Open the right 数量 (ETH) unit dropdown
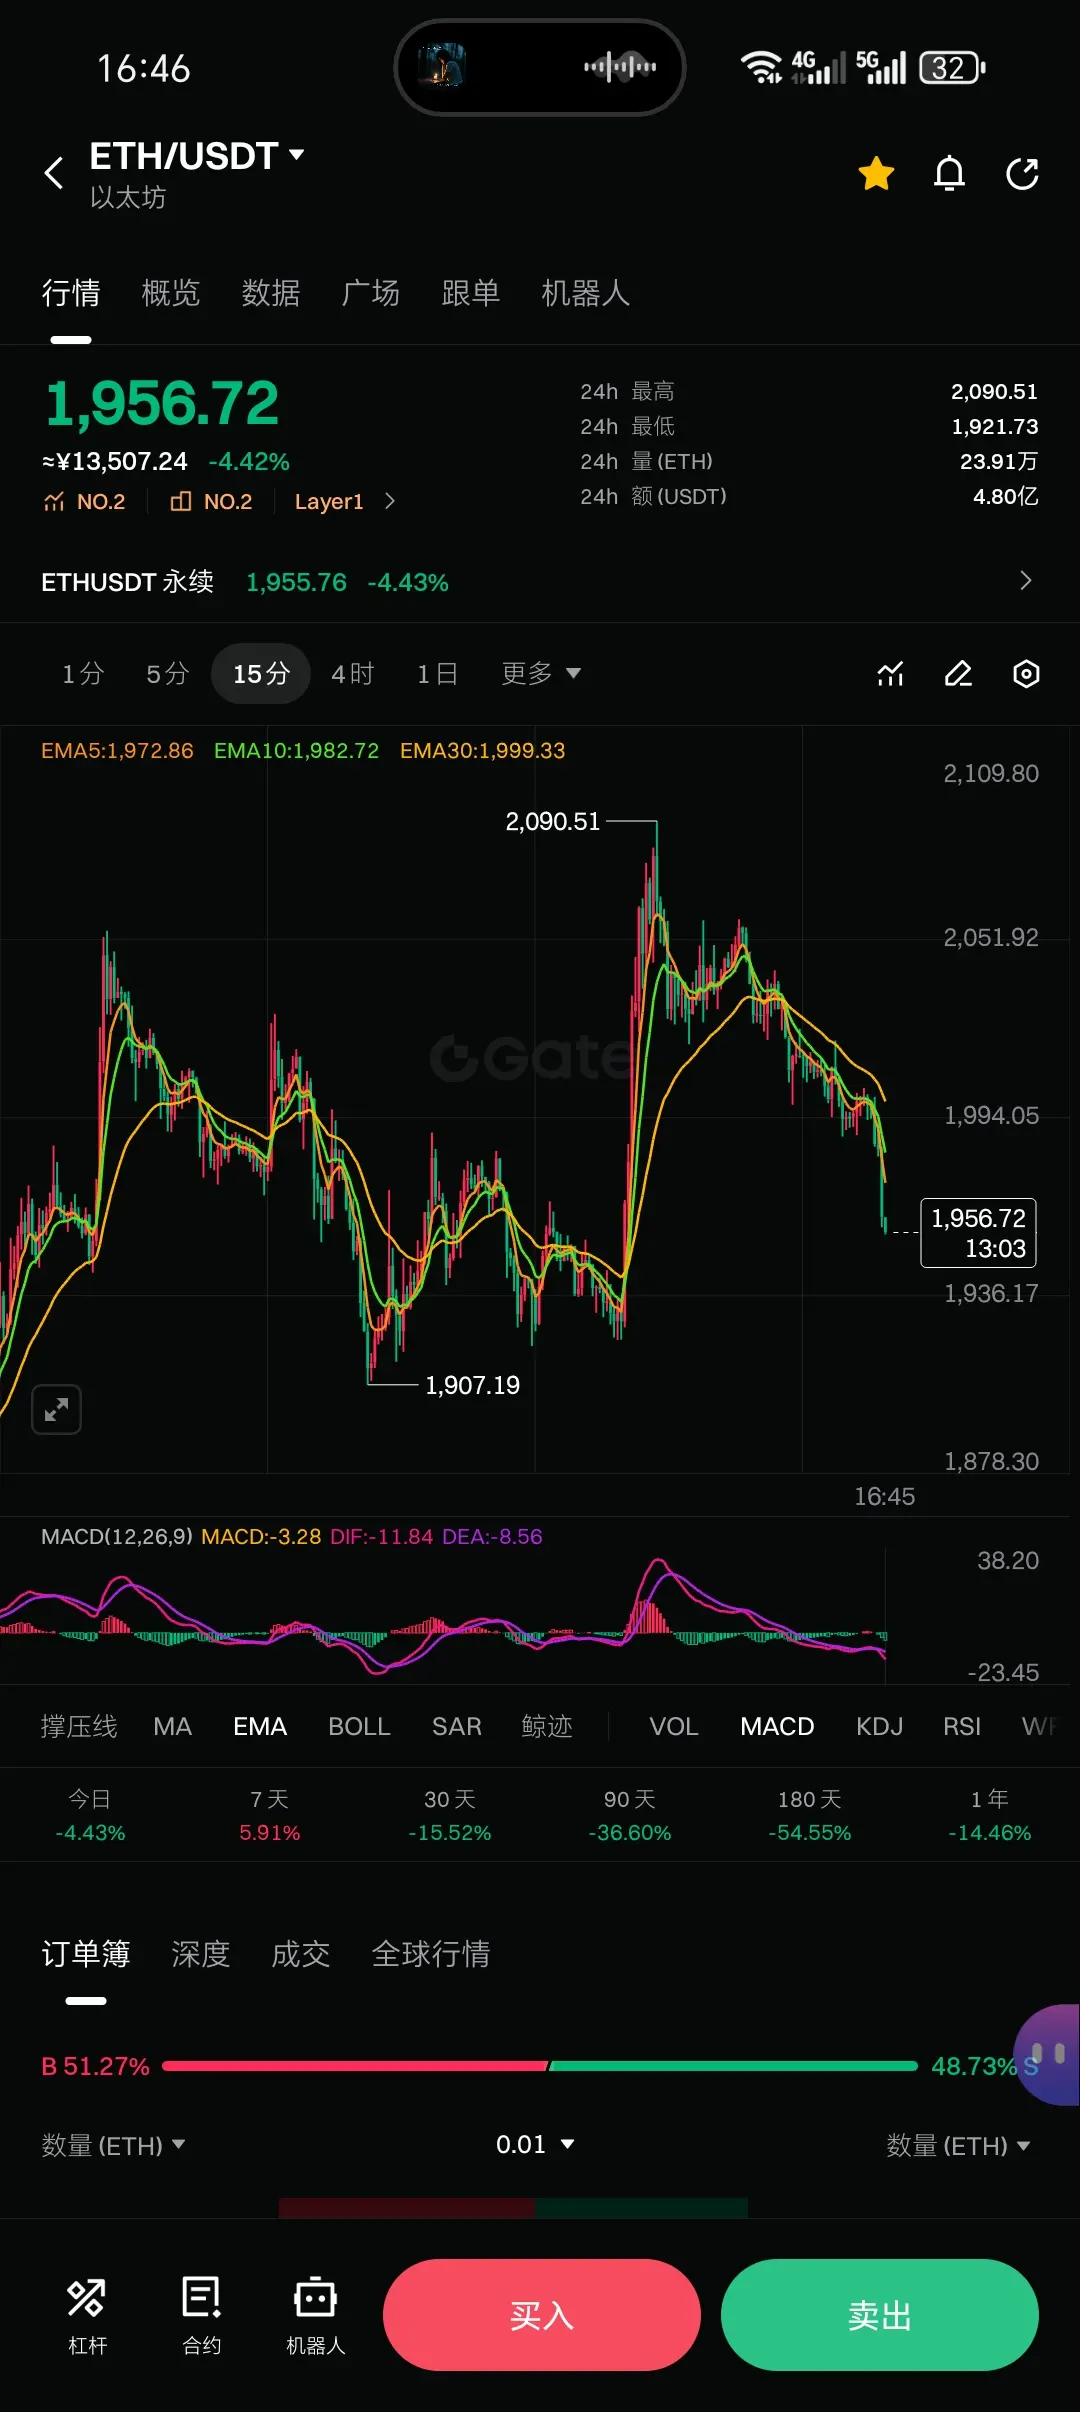Screen dimensions: 1080x2412 pos(958,2145)
